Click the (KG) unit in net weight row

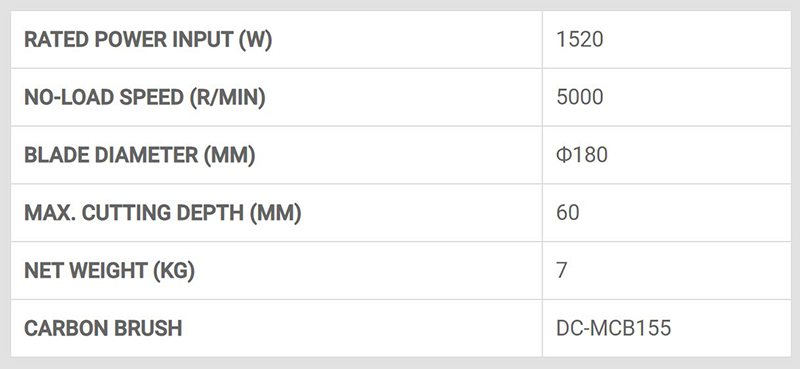tap(174, 270)
